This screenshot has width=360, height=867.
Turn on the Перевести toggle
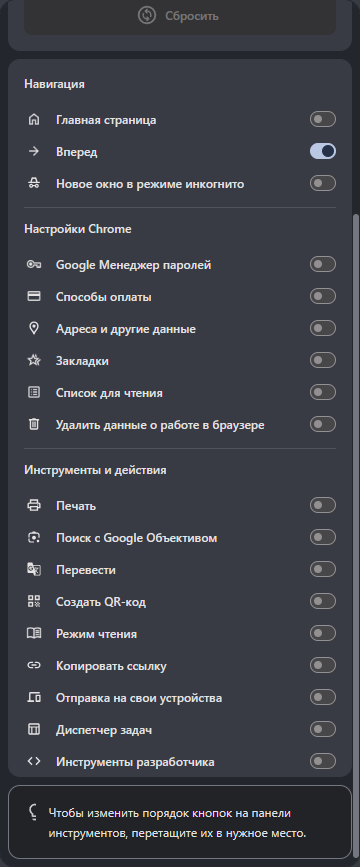pyautogui.click(x=323, y=570)
